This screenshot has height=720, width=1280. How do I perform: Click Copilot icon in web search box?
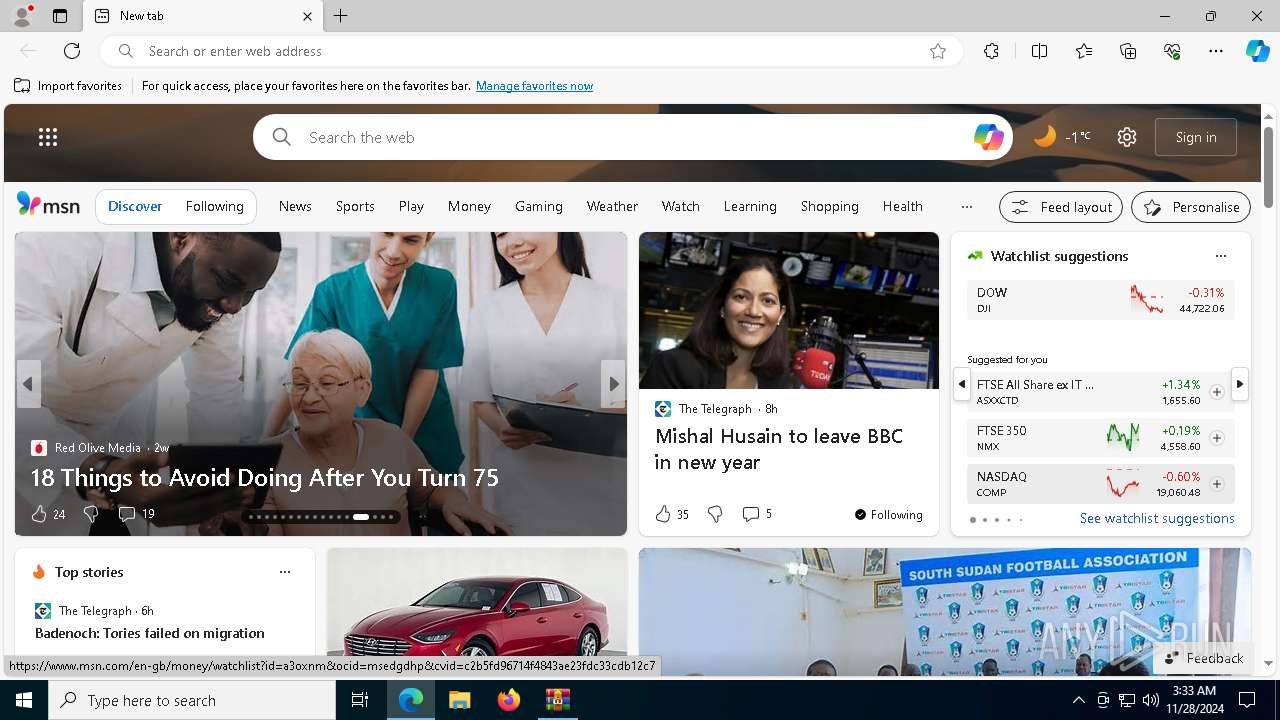click(x=988, y=137)
